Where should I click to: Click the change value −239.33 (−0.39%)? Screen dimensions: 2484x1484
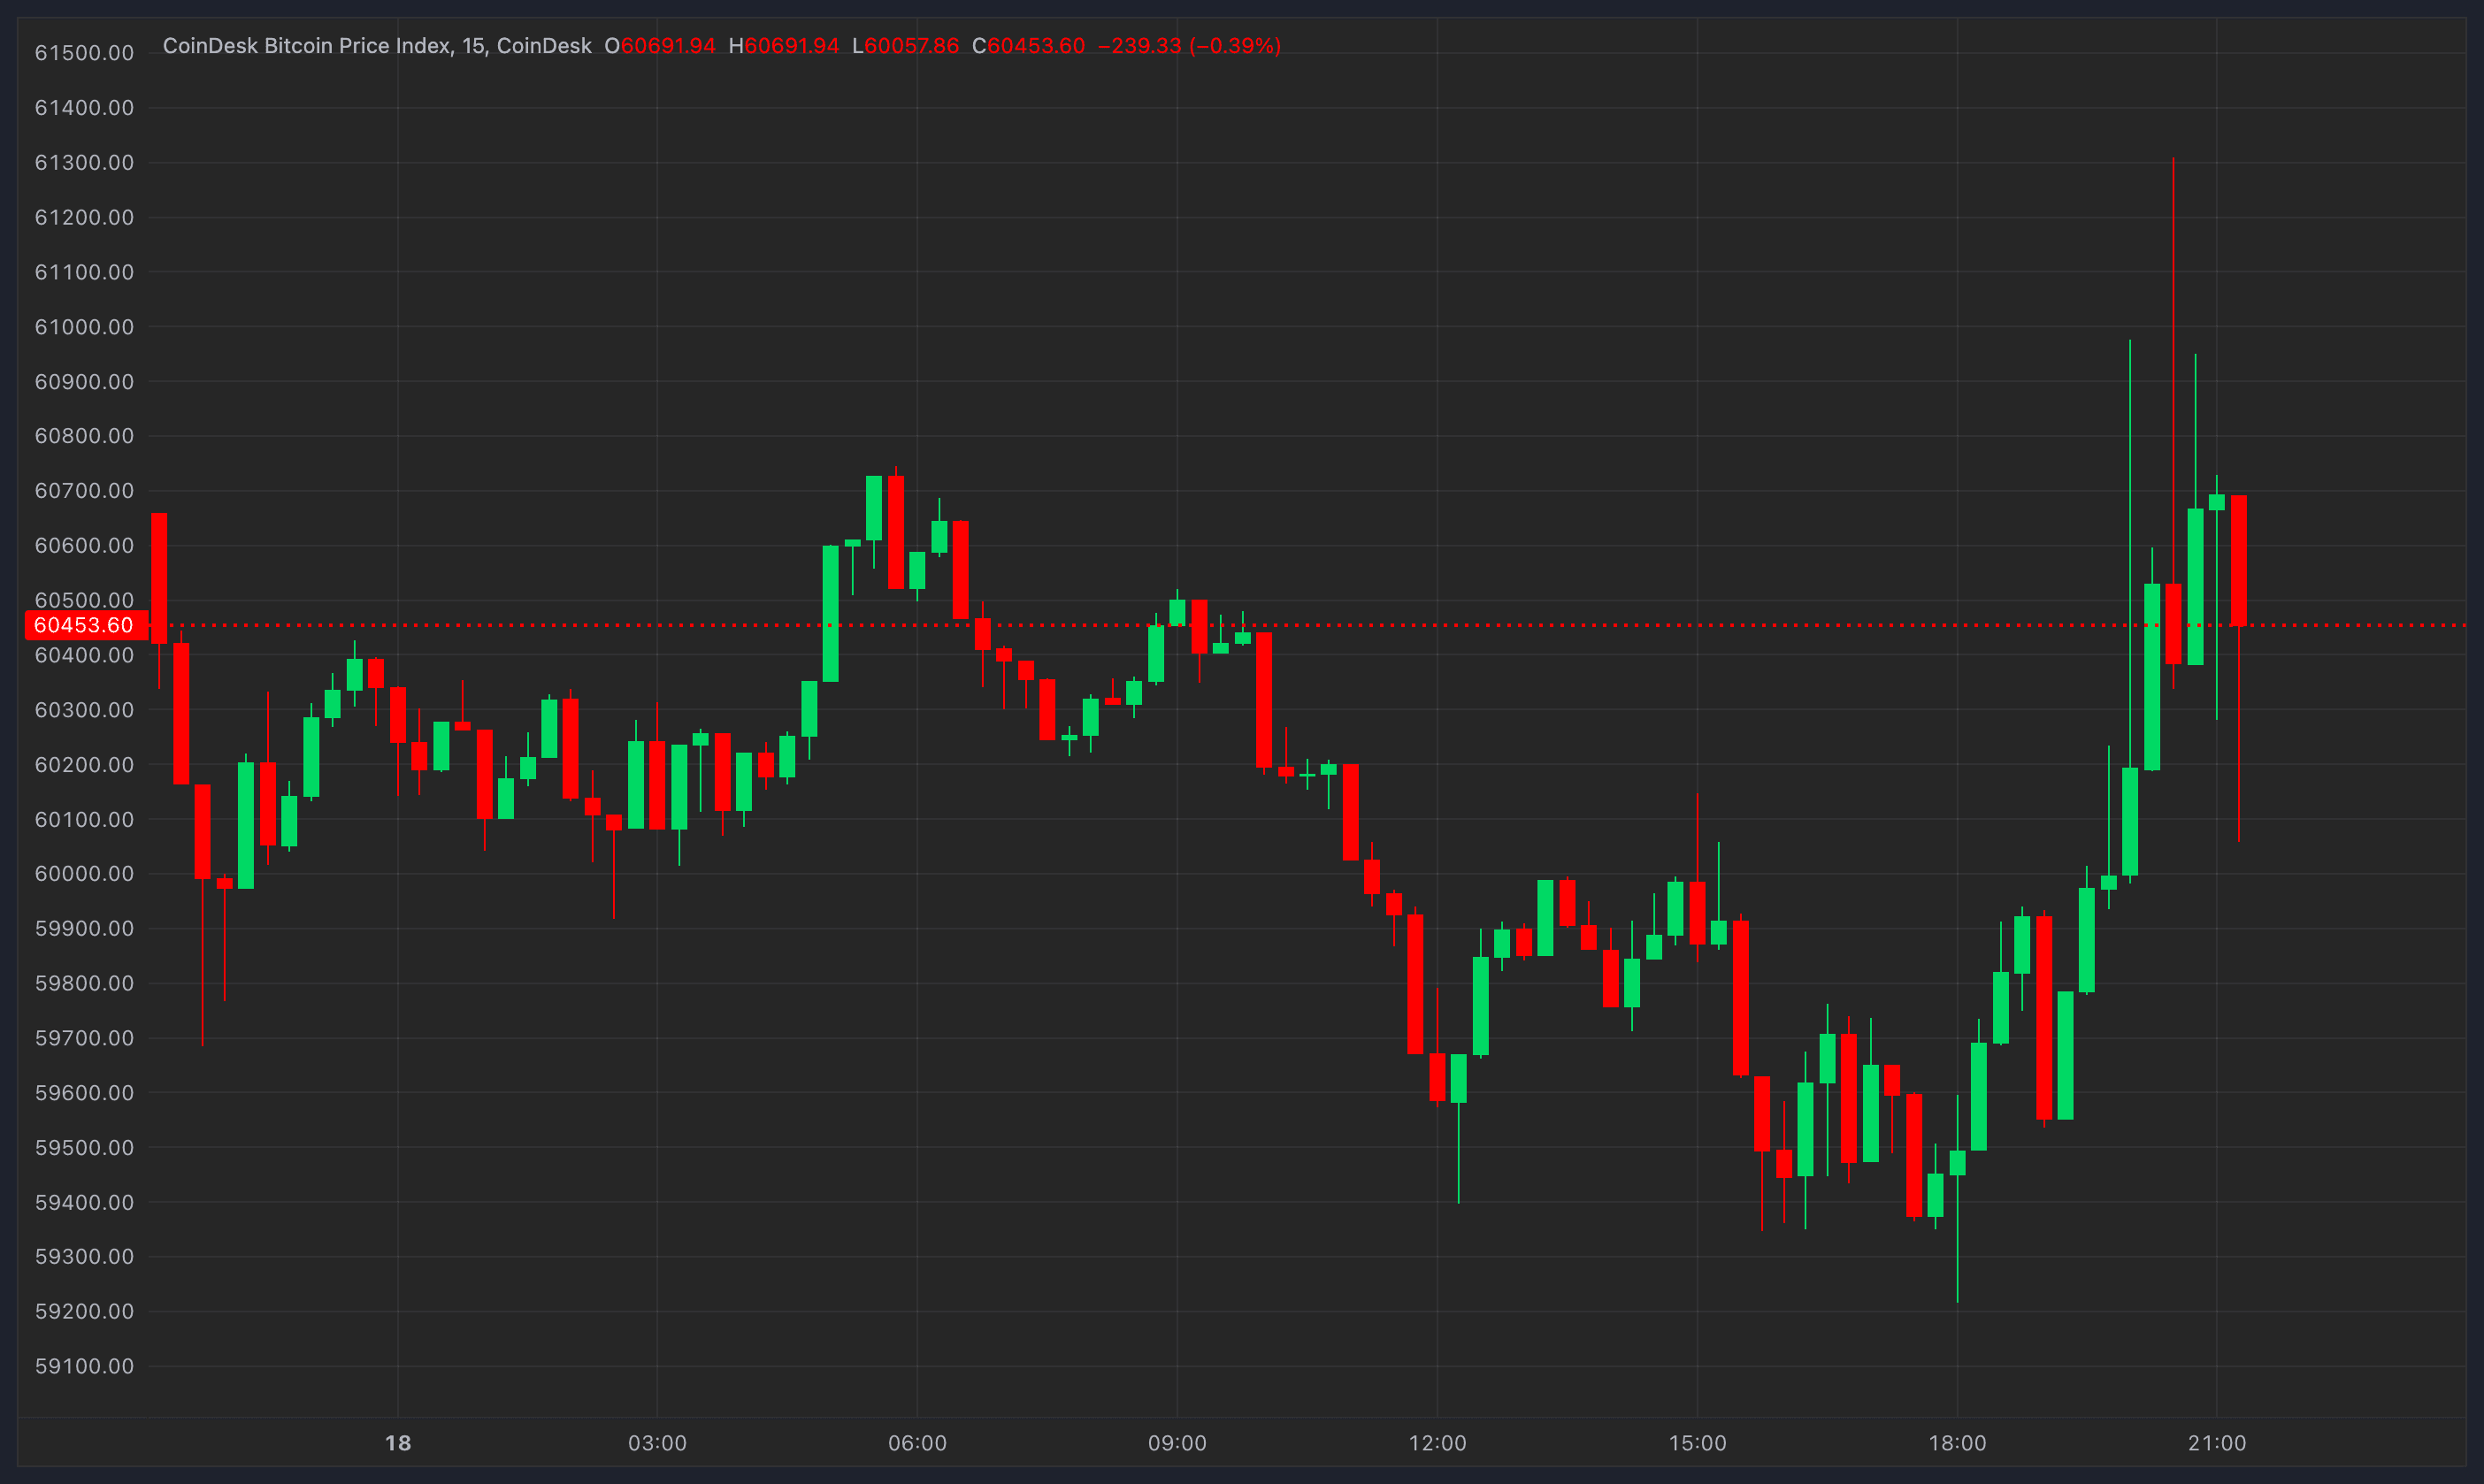coord(1189,46)
